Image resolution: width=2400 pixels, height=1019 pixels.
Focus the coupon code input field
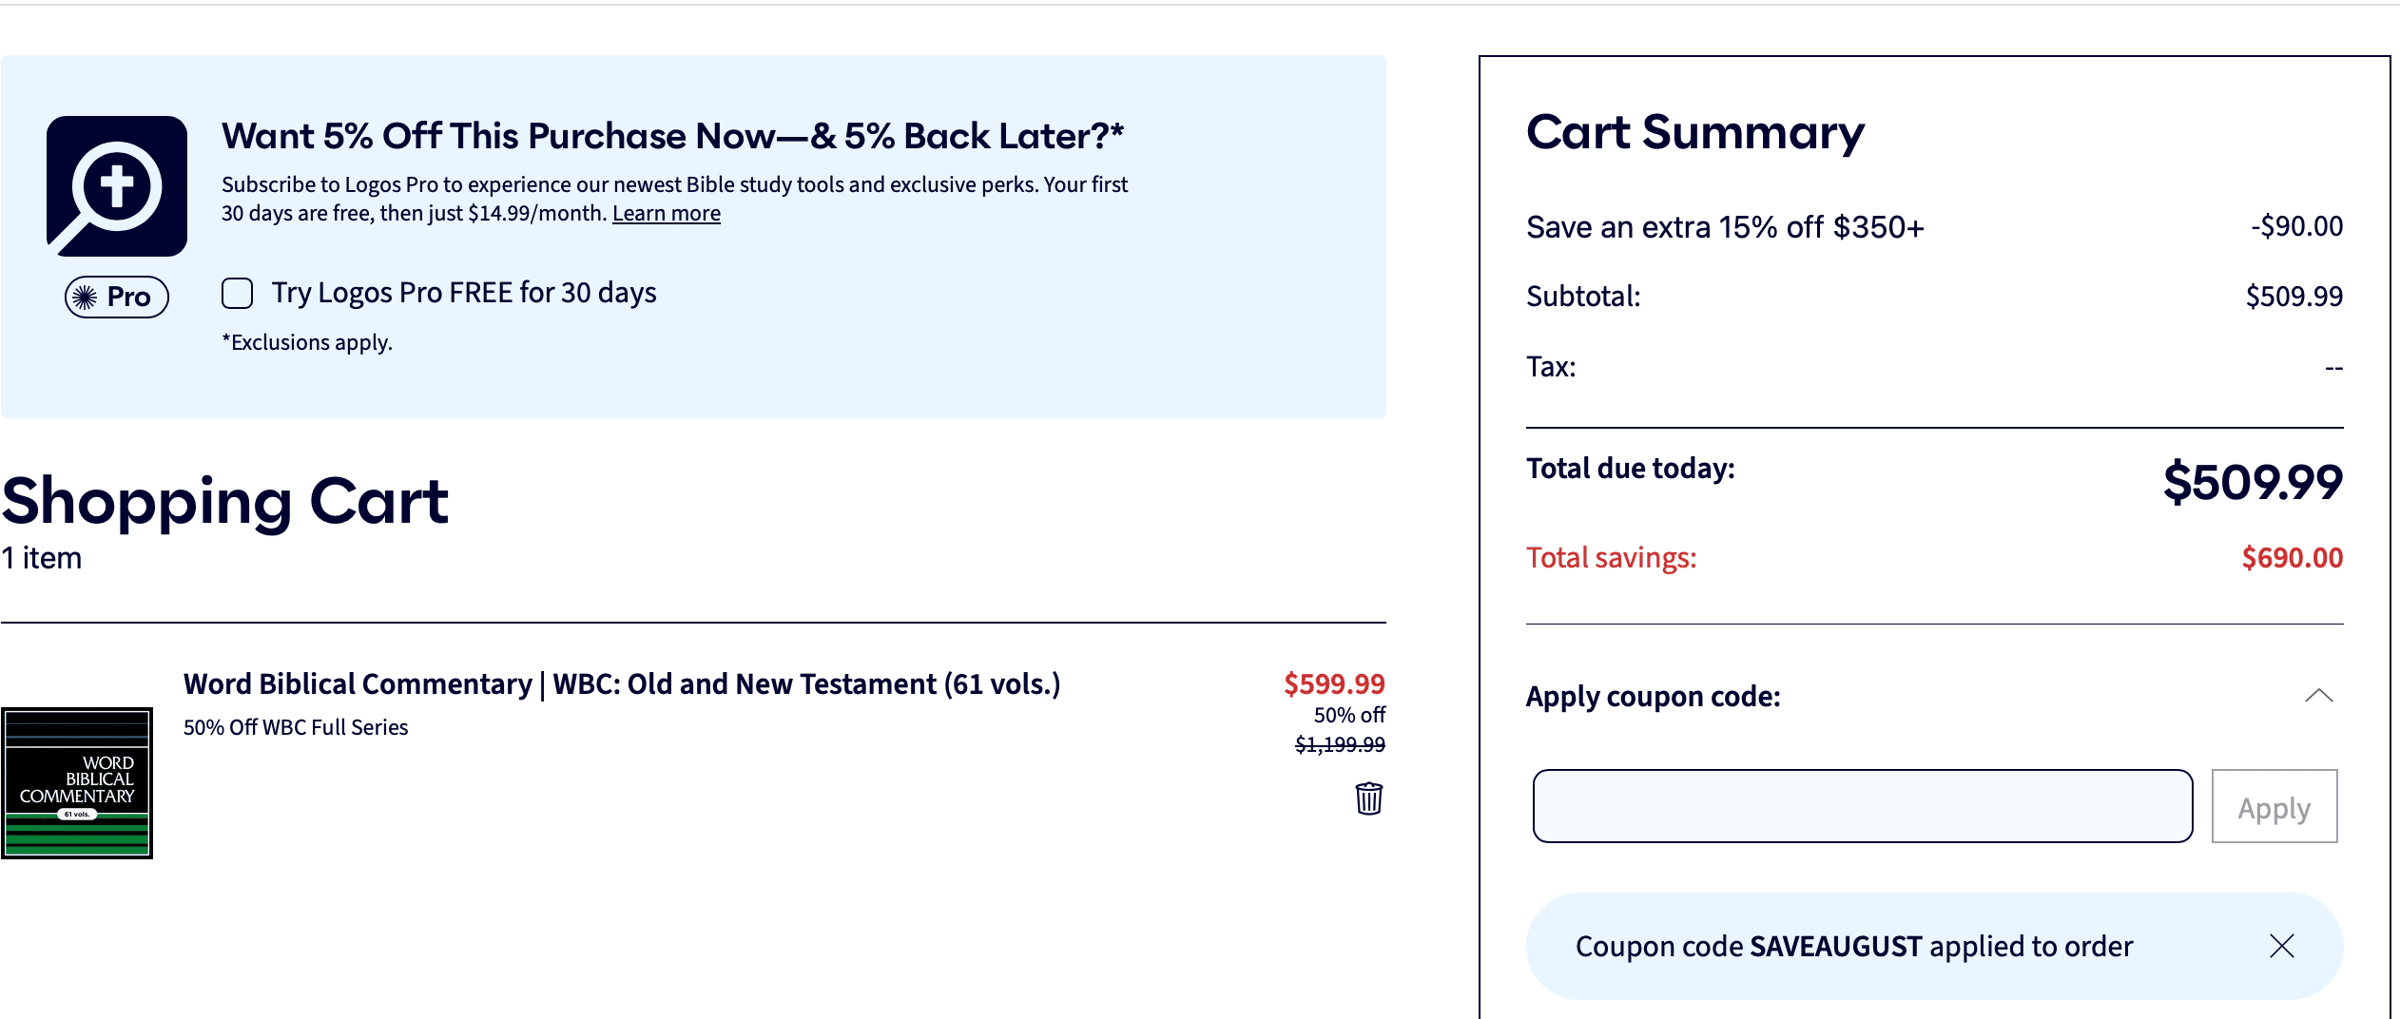click(x=1862, y=806)
